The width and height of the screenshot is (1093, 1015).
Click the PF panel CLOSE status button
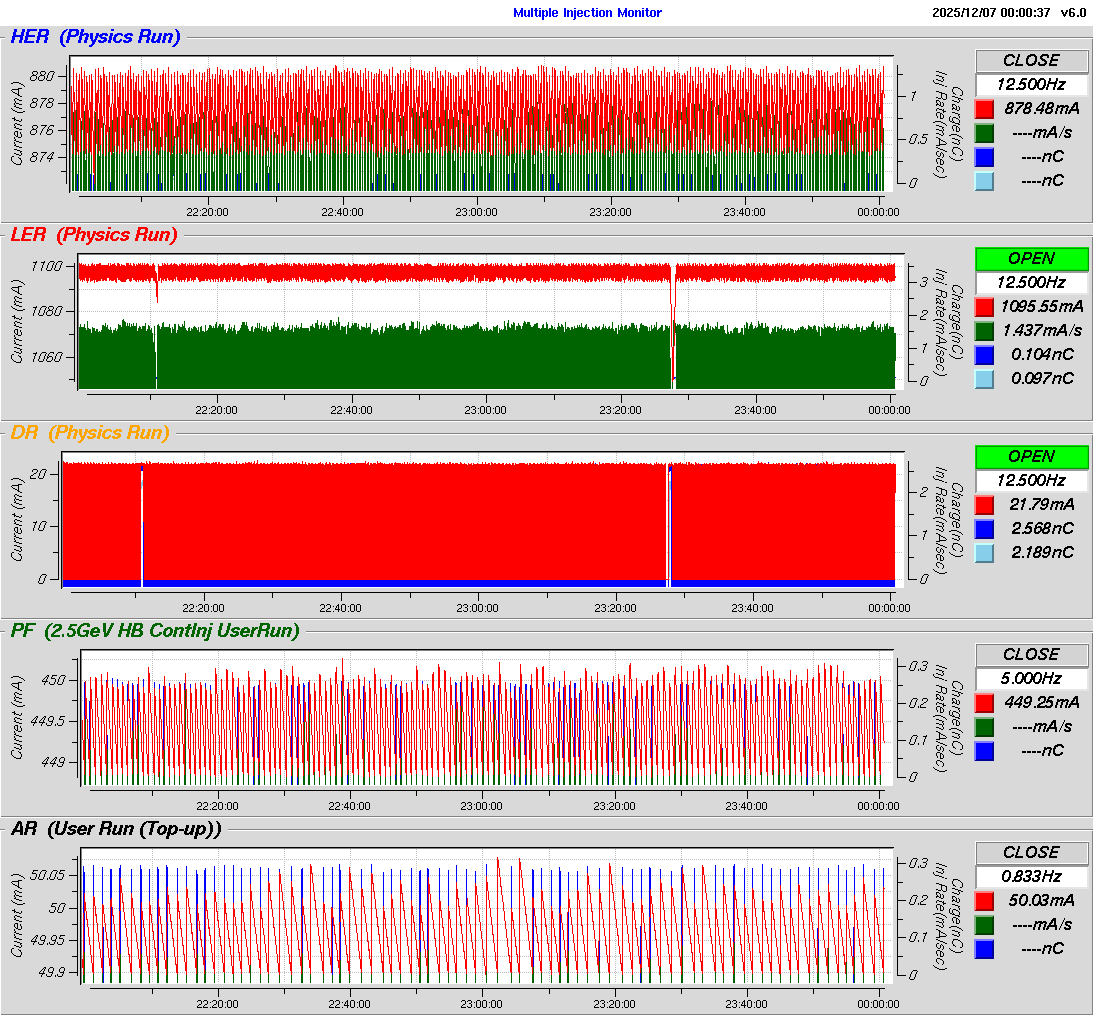pyautogui.click(x=1031, y=654)
